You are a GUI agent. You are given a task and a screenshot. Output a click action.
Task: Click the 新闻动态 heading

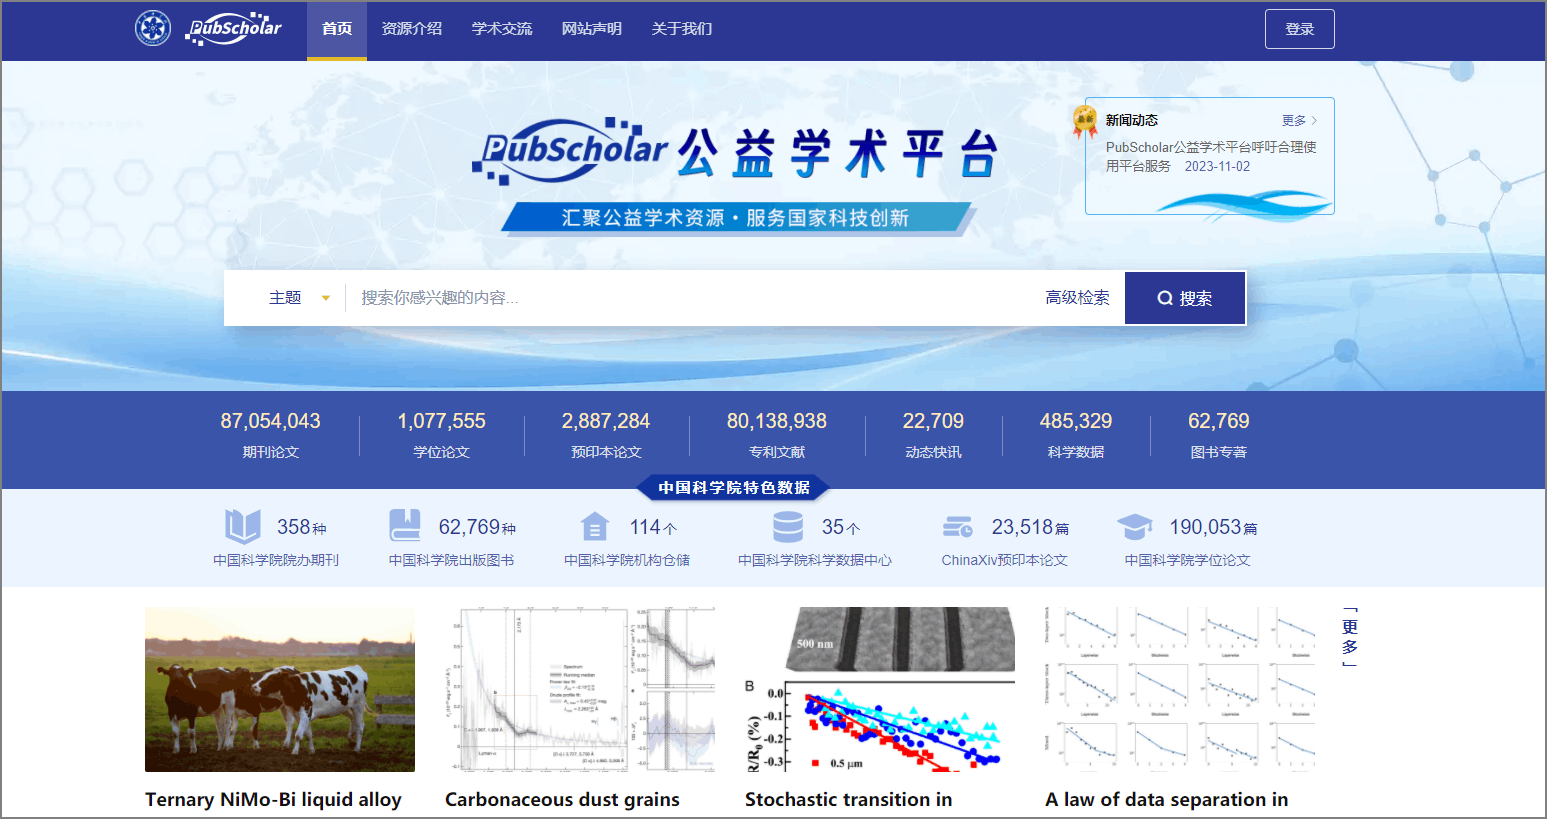pyautogui.click(x=1132, y=120)
